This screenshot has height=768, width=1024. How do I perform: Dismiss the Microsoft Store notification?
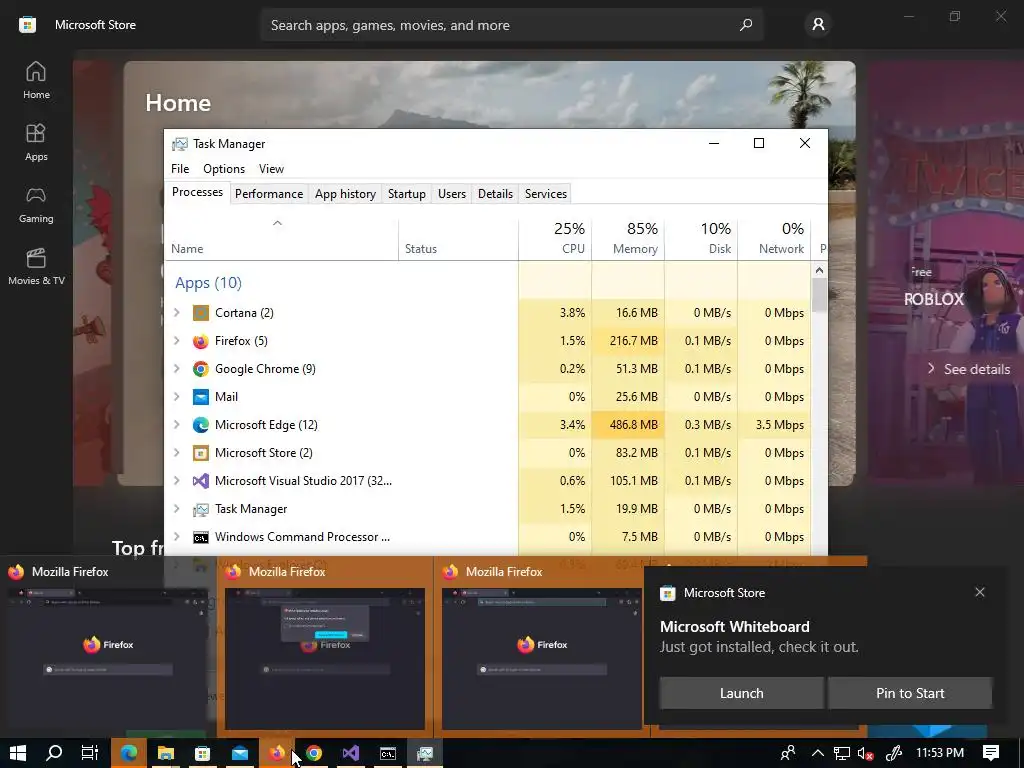point(980,592)
